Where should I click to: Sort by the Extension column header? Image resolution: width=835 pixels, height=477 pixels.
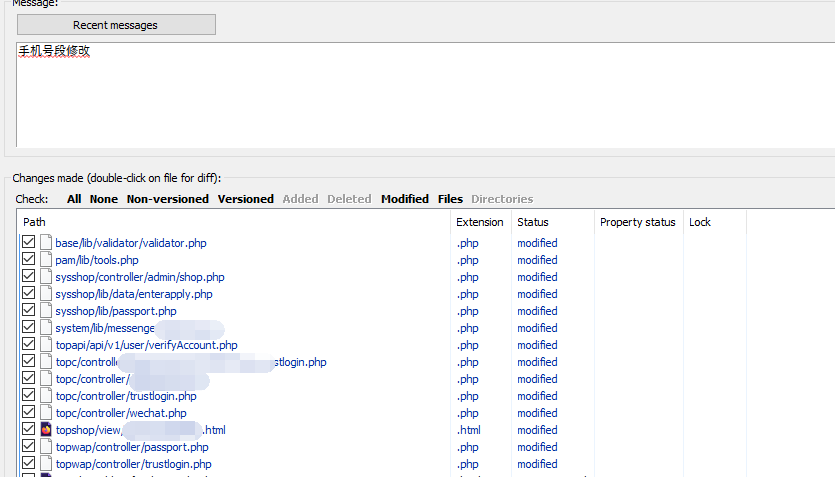click(x=481, y=222)
